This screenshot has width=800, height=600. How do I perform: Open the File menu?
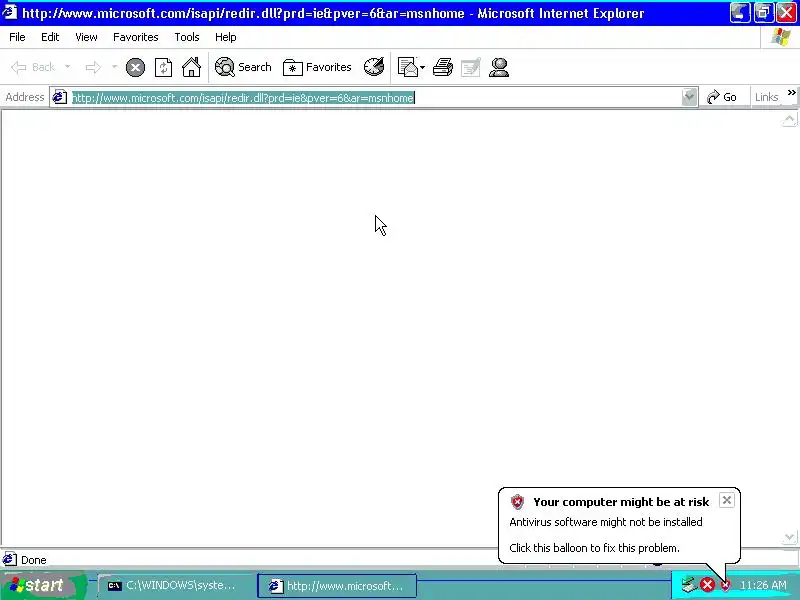17,37
